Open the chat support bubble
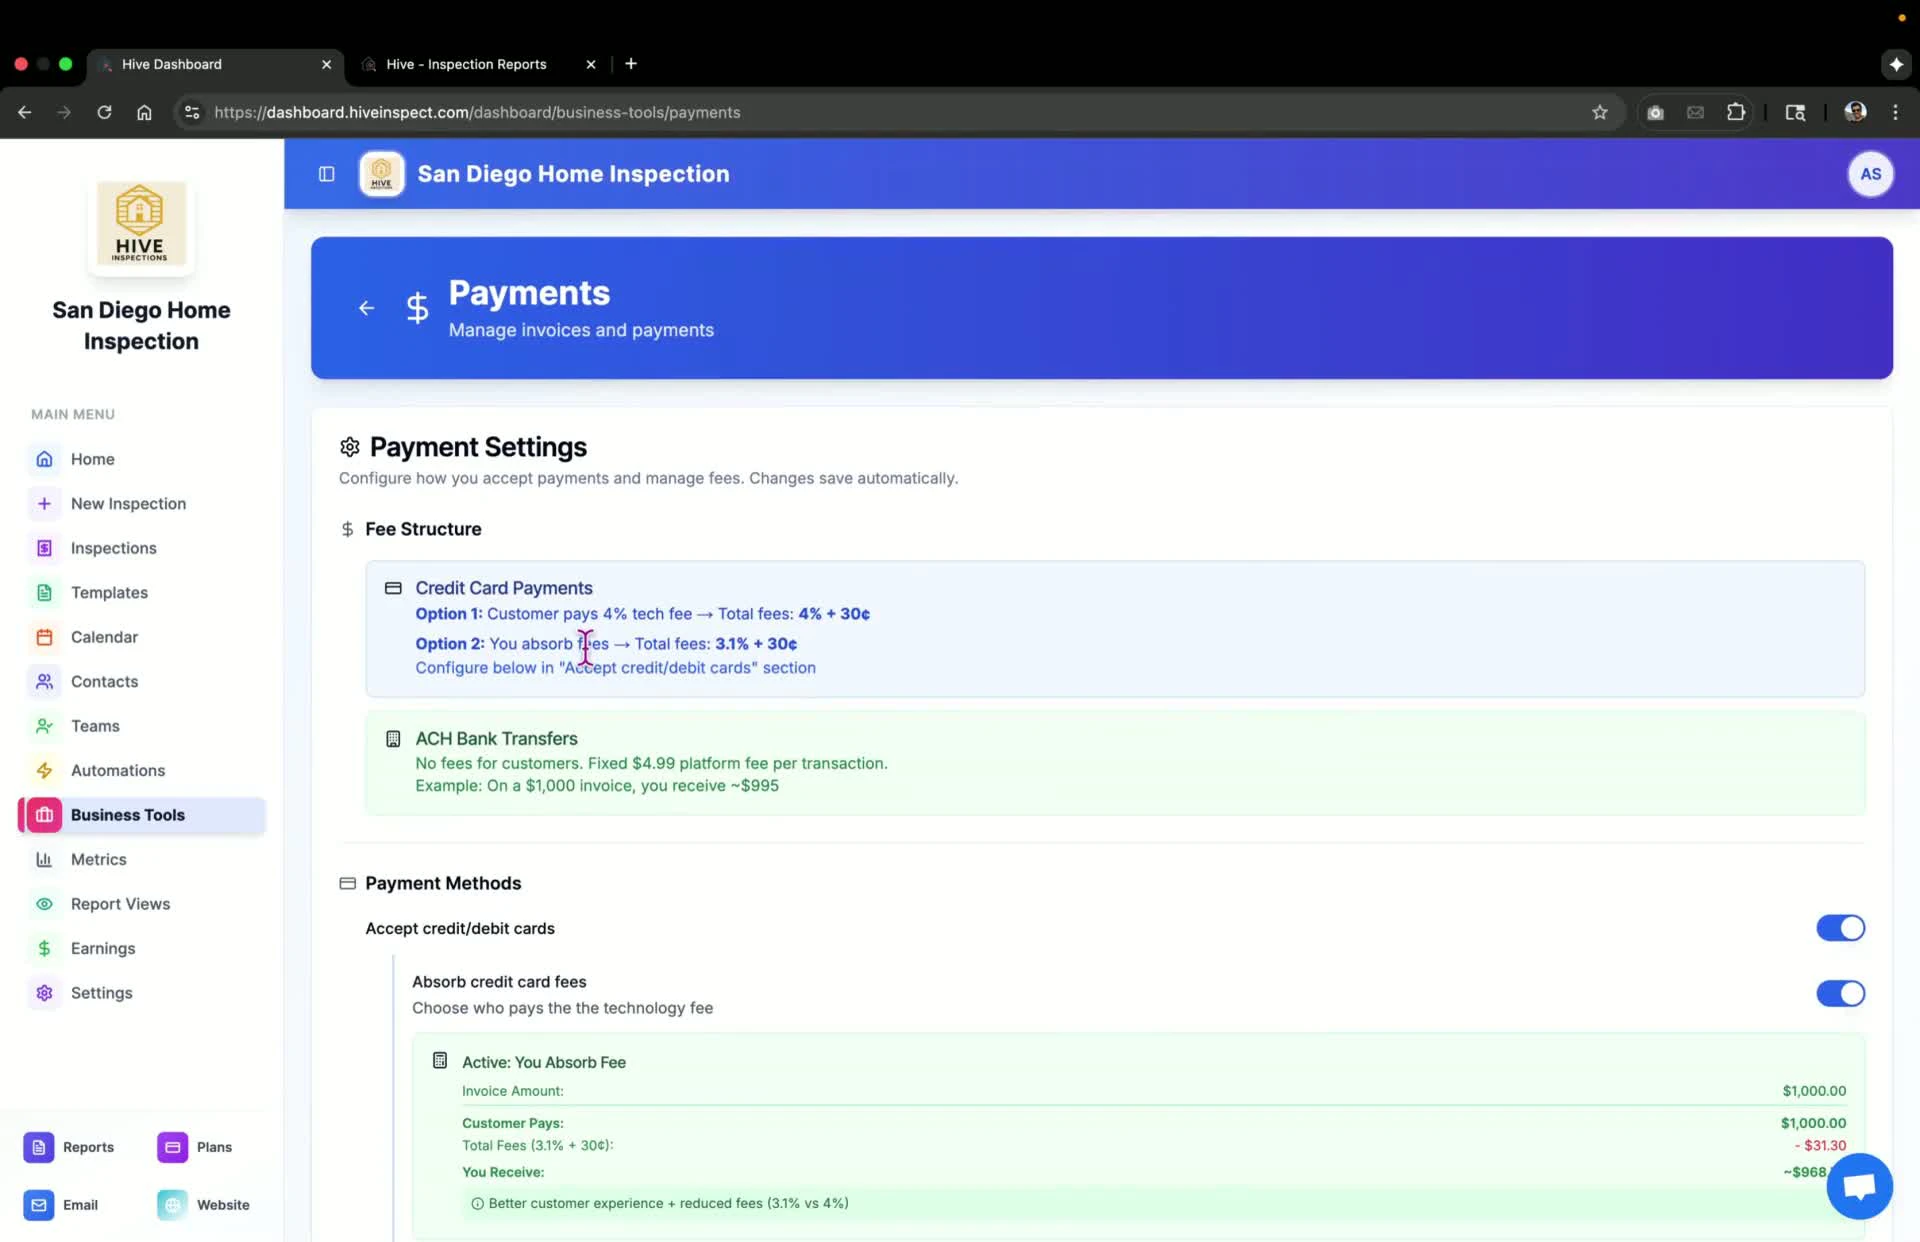The width and height of the screenshot is (1920, 1242). 1859,1186
